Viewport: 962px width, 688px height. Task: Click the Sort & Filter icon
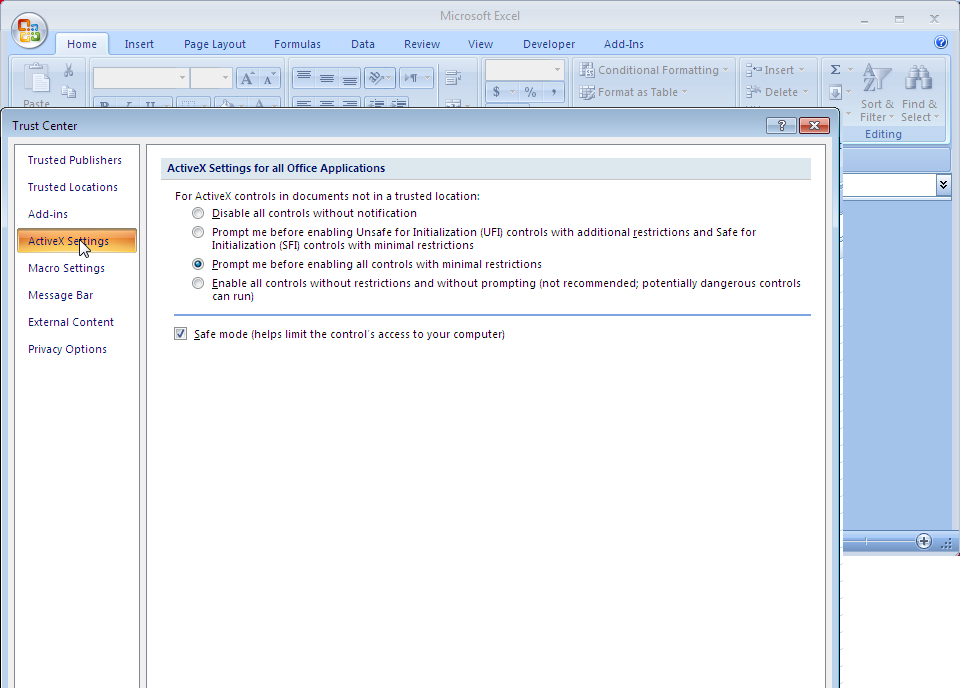click(x=877, y=79)
